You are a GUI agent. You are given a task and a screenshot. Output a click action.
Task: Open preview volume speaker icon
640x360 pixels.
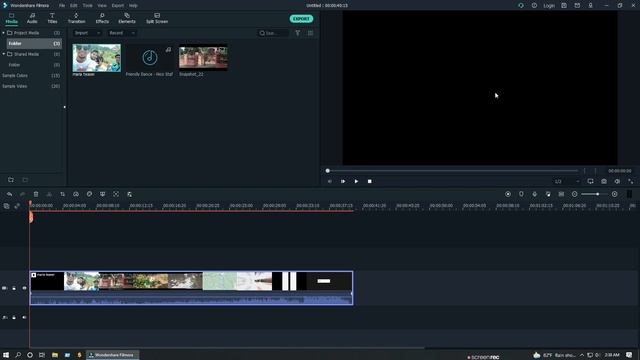coord(618,181)
